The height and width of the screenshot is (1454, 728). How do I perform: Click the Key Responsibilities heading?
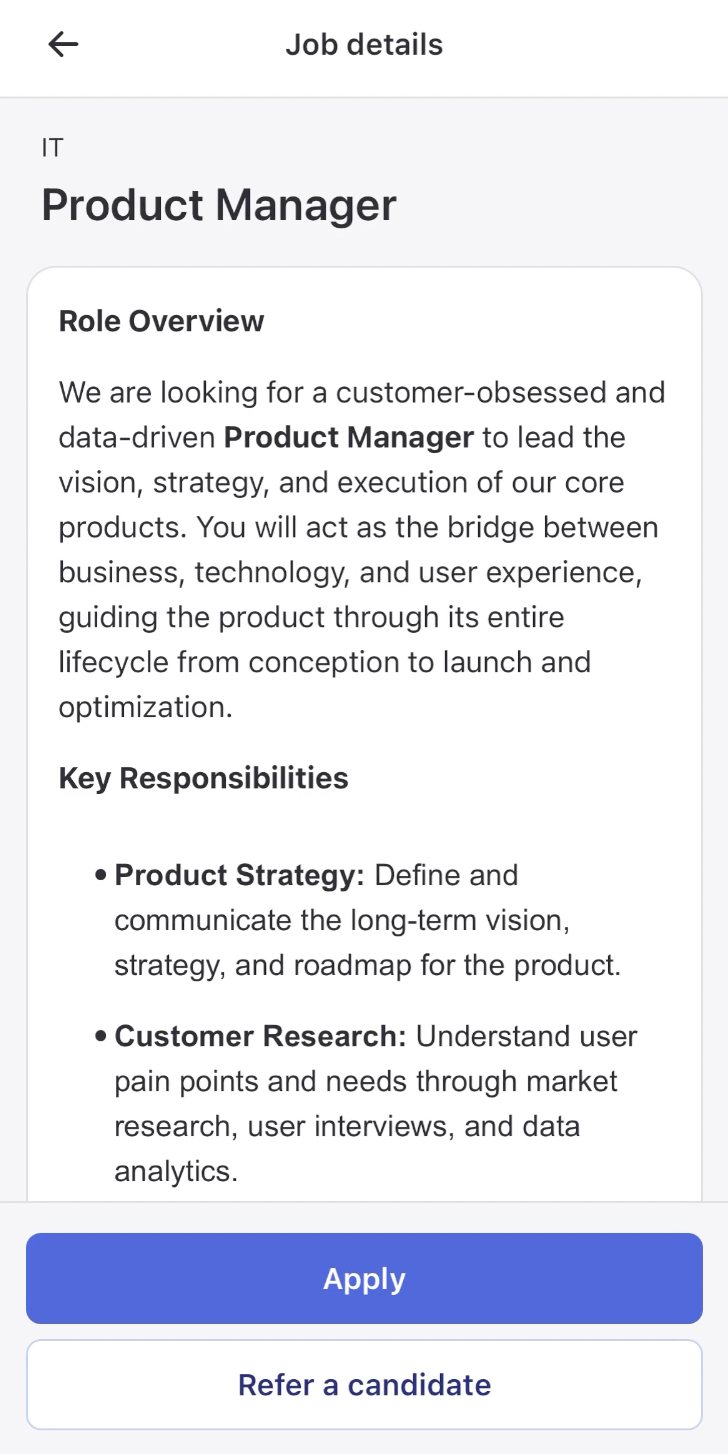[203, 778]
